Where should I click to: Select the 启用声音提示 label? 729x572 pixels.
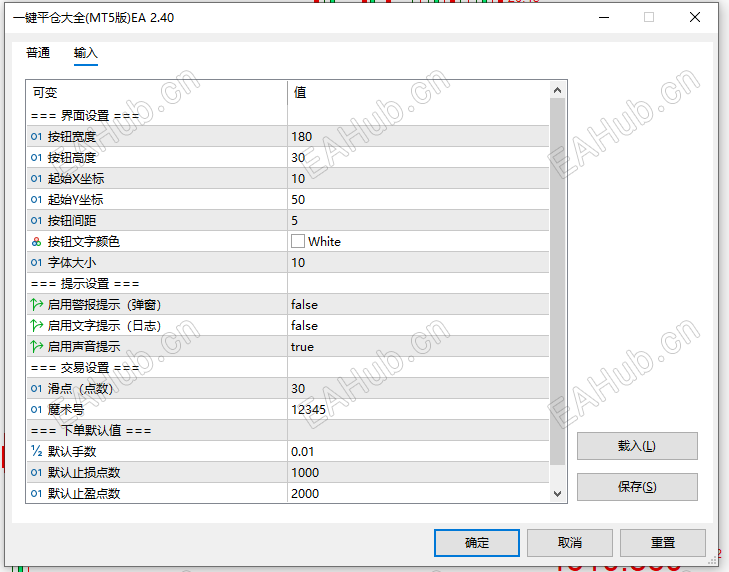[84, 346]
